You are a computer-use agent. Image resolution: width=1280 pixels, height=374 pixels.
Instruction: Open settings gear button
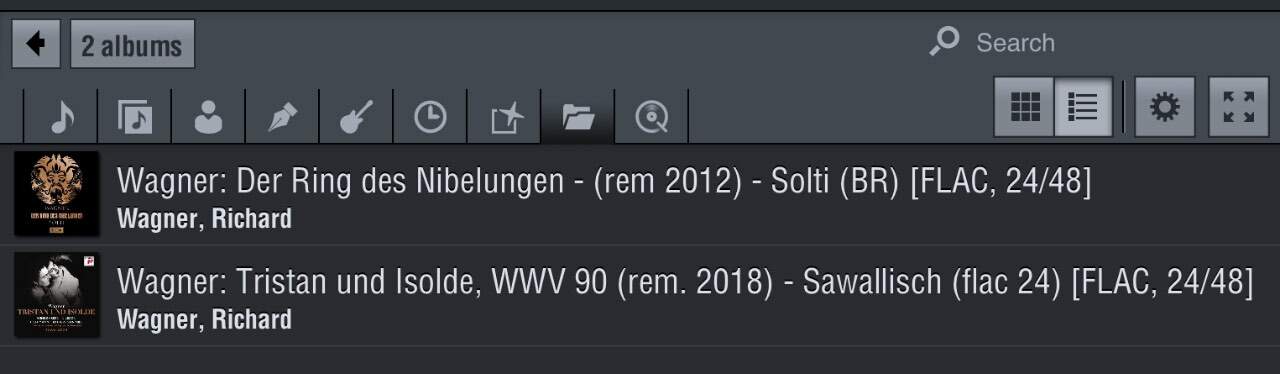click(x=1164, y=106)
